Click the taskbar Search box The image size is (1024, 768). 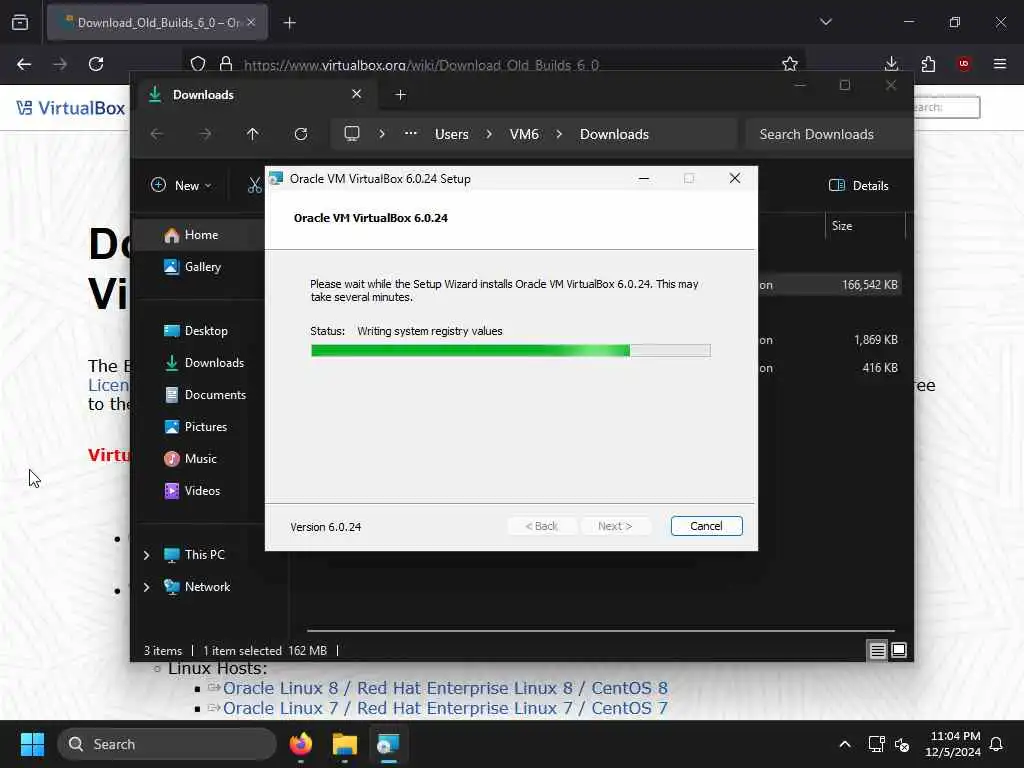167,744
